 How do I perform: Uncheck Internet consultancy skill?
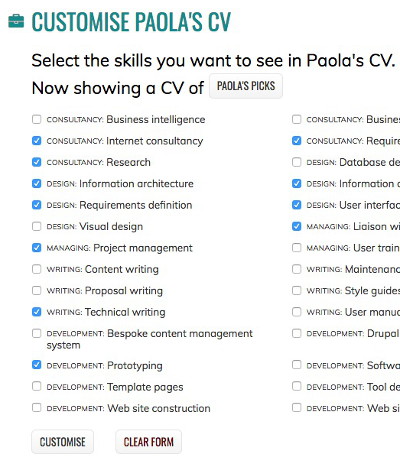click(37, 141)
